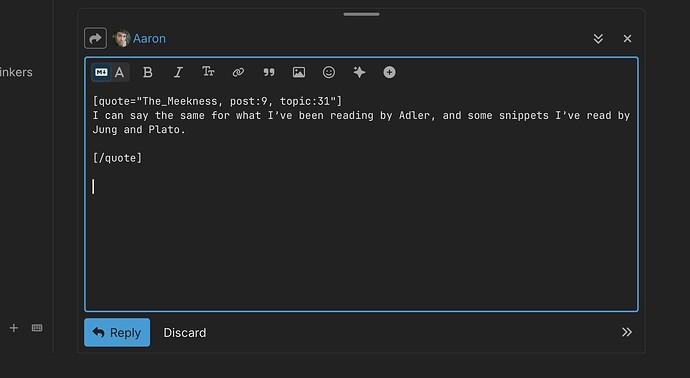
Task: Minimize the composer with double chevron
Action: click(x=598, y=39)
